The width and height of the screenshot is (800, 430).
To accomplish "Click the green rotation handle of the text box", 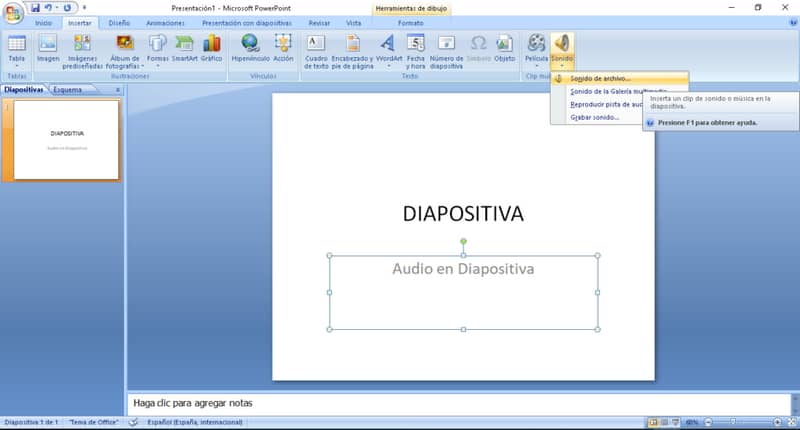I will point(463,241).
